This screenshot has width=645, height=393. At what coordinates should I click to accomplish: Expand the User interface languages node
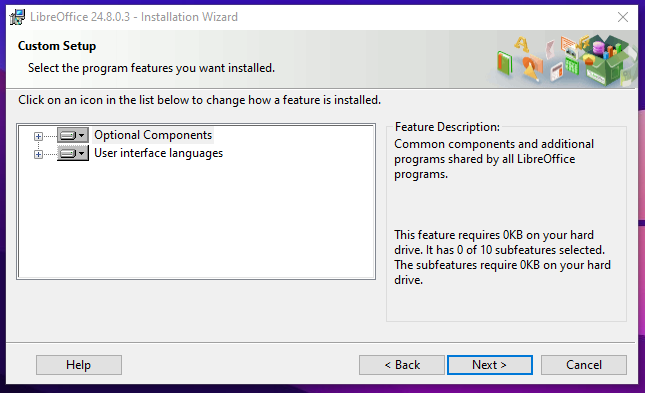click(38, 154)
